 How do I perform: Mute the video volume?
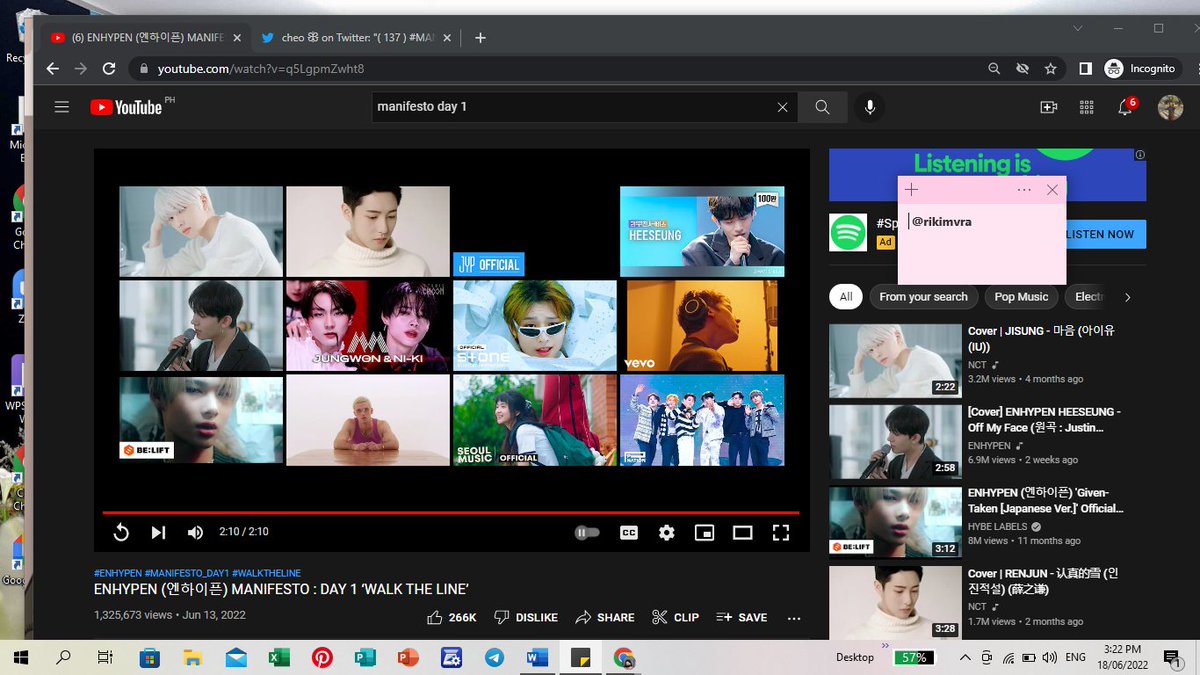(195, 532)
